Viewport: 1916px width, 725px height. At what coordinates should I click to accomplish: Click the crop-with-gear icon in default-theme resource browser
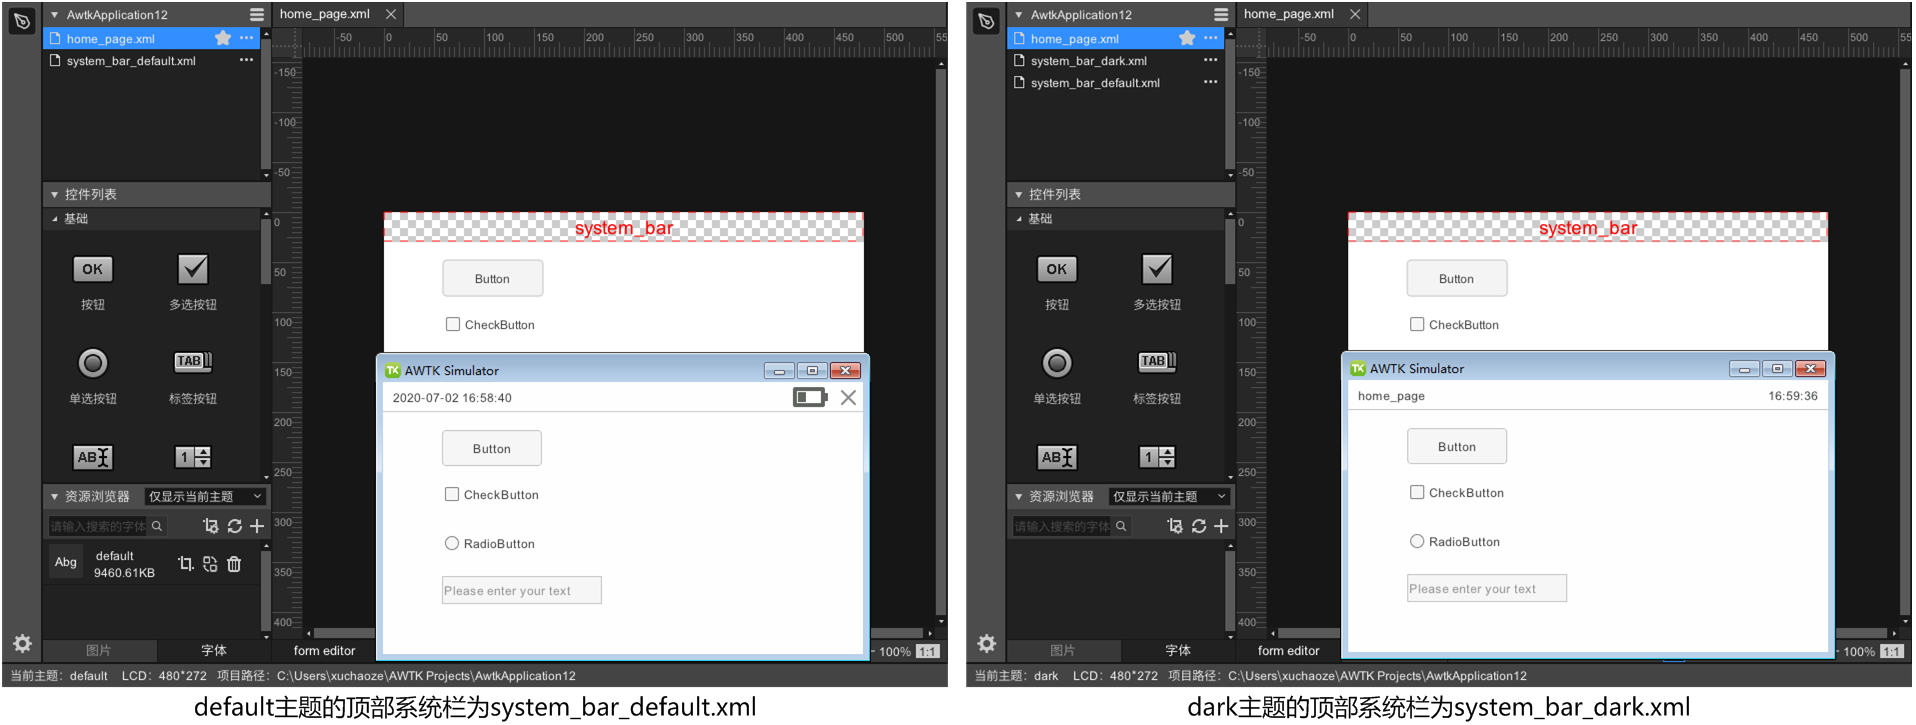[x=210, y=526]
